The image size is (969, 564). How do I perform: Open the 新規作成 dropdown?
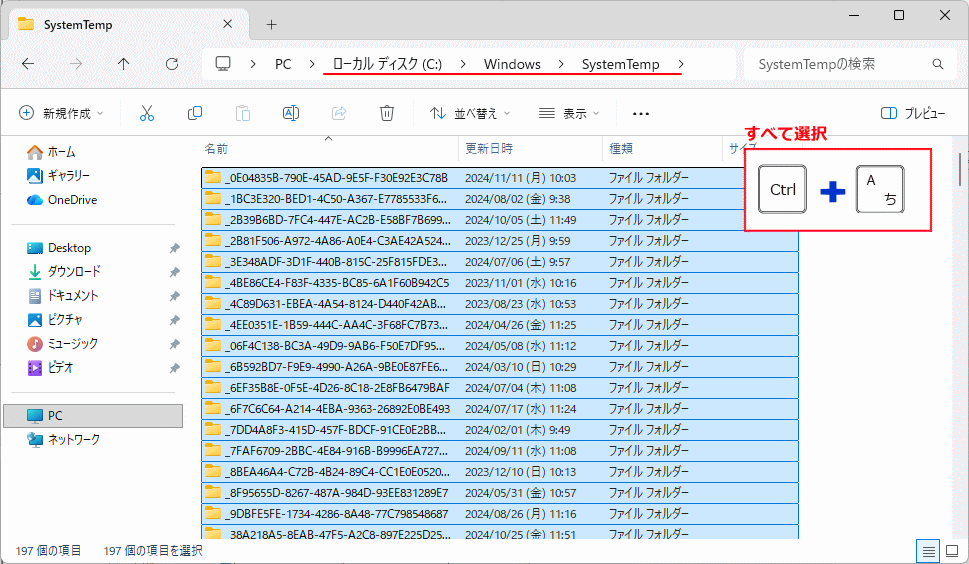(x=61, y=113)
